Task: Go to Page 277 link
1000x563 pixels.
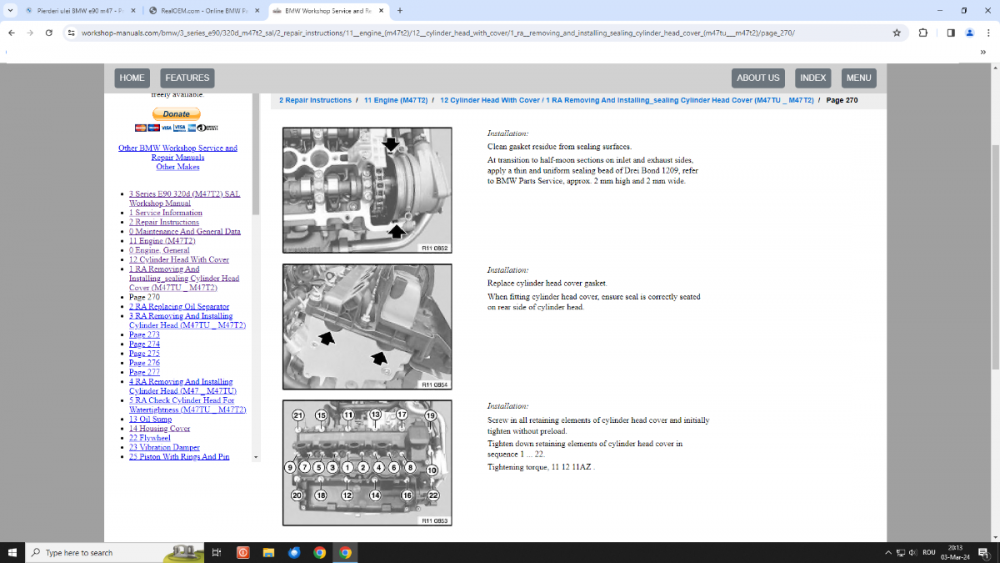Action: click(144, 372)
